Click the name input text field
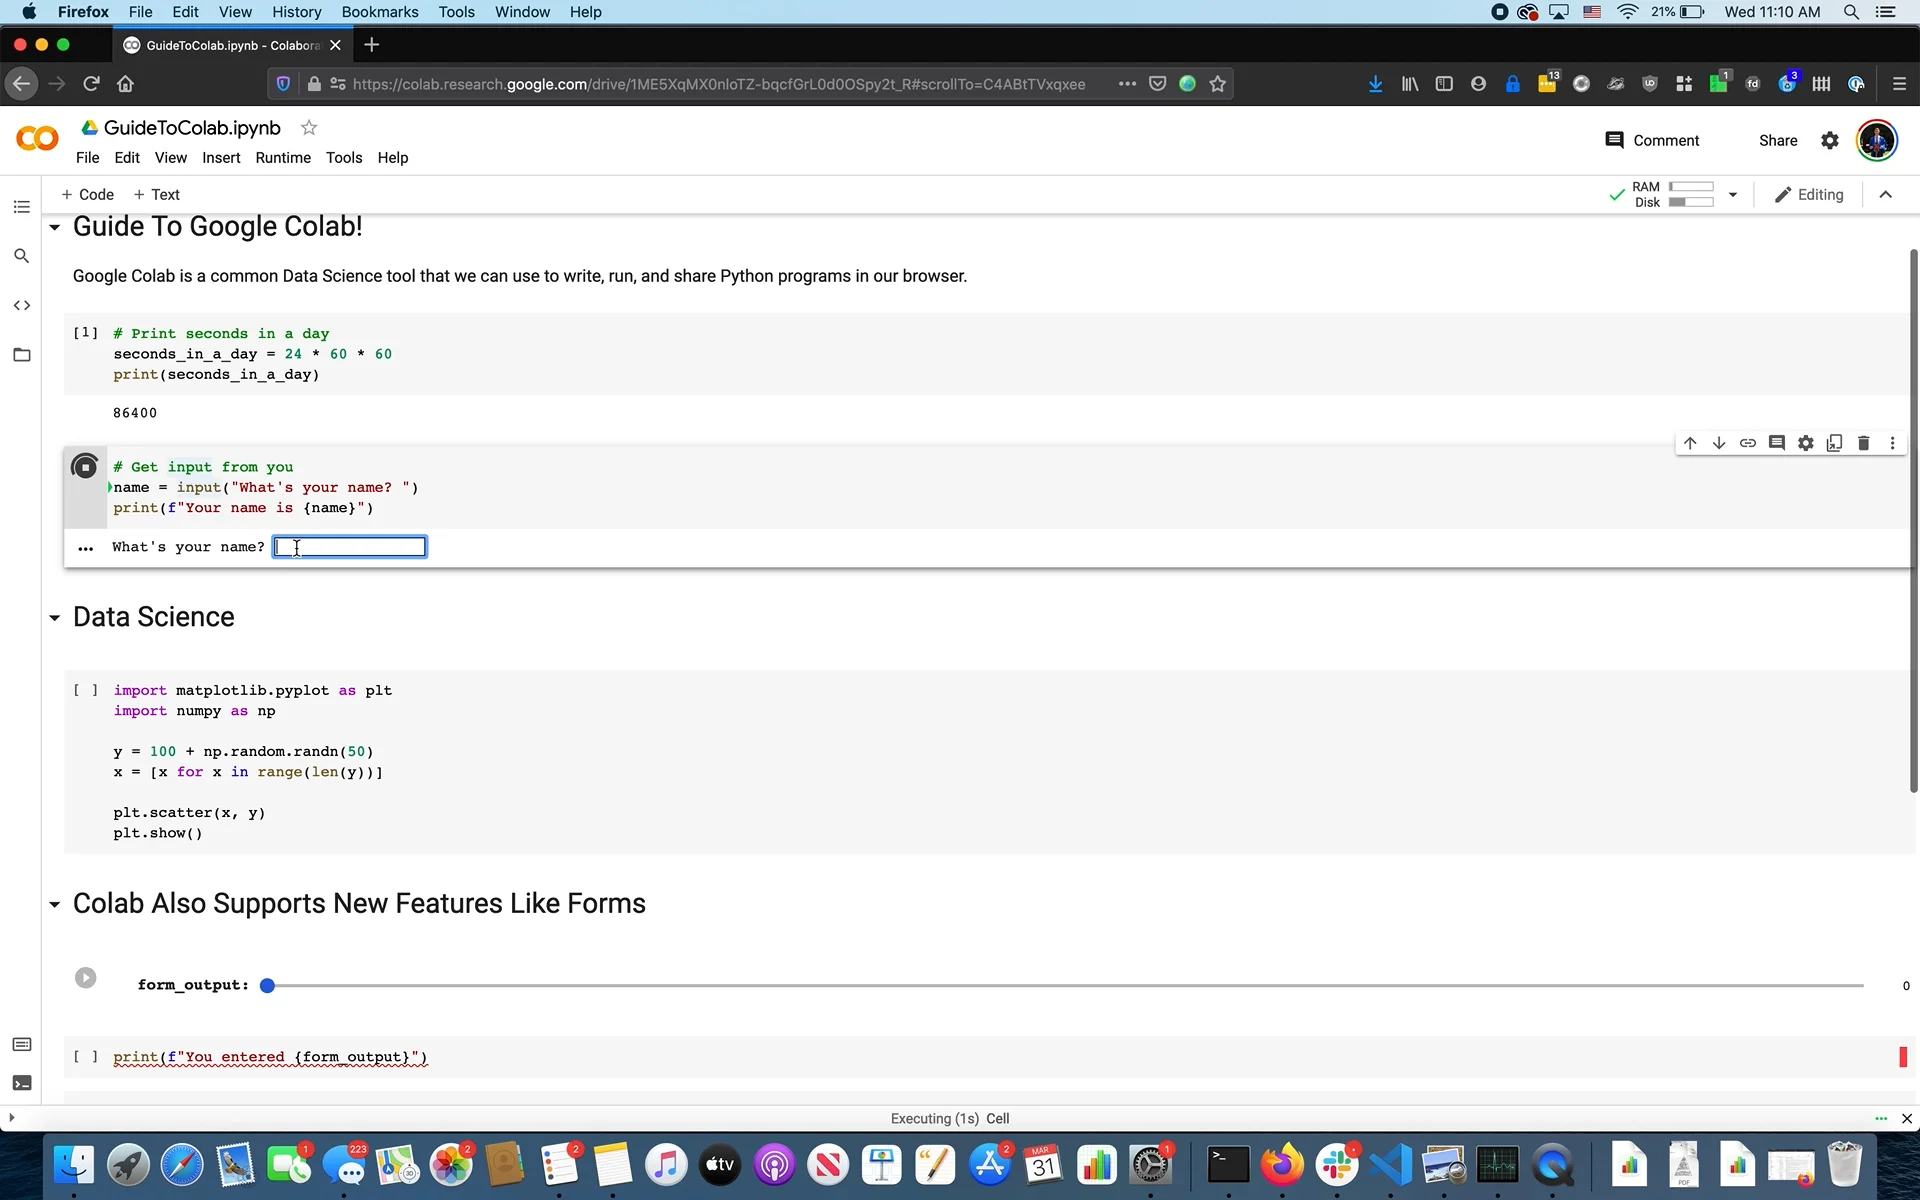The width and height of the screenshot is (1920, 1200). coord(349,547)
